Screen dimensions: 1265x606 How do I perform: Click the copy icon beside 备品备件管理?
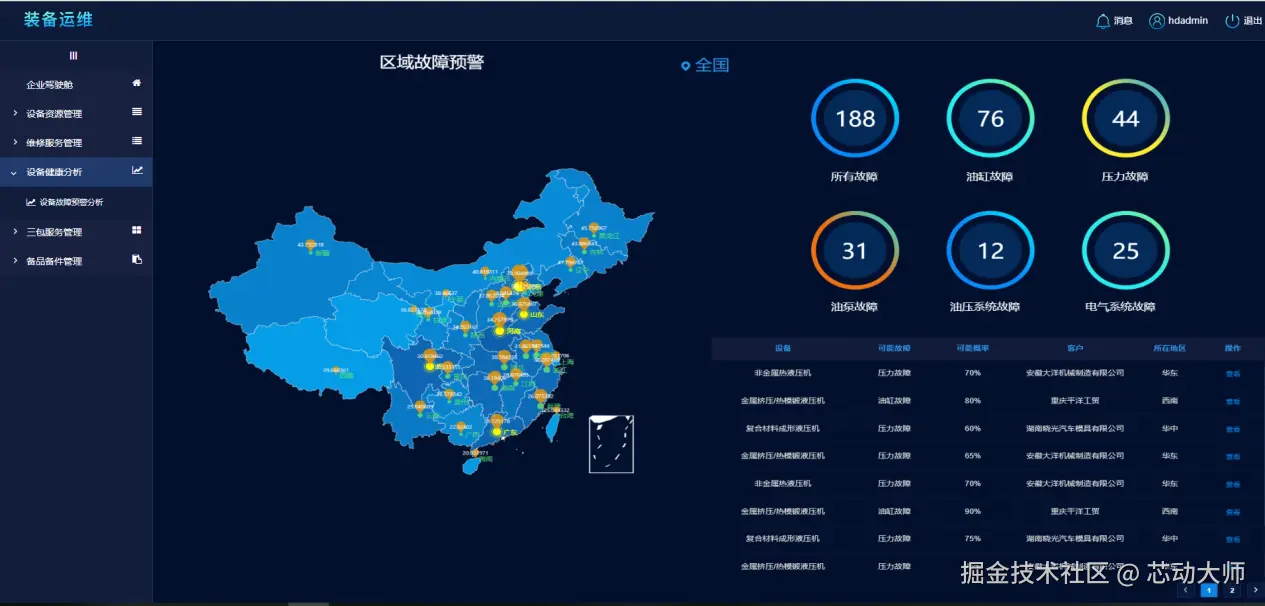(x=137, y=260)
